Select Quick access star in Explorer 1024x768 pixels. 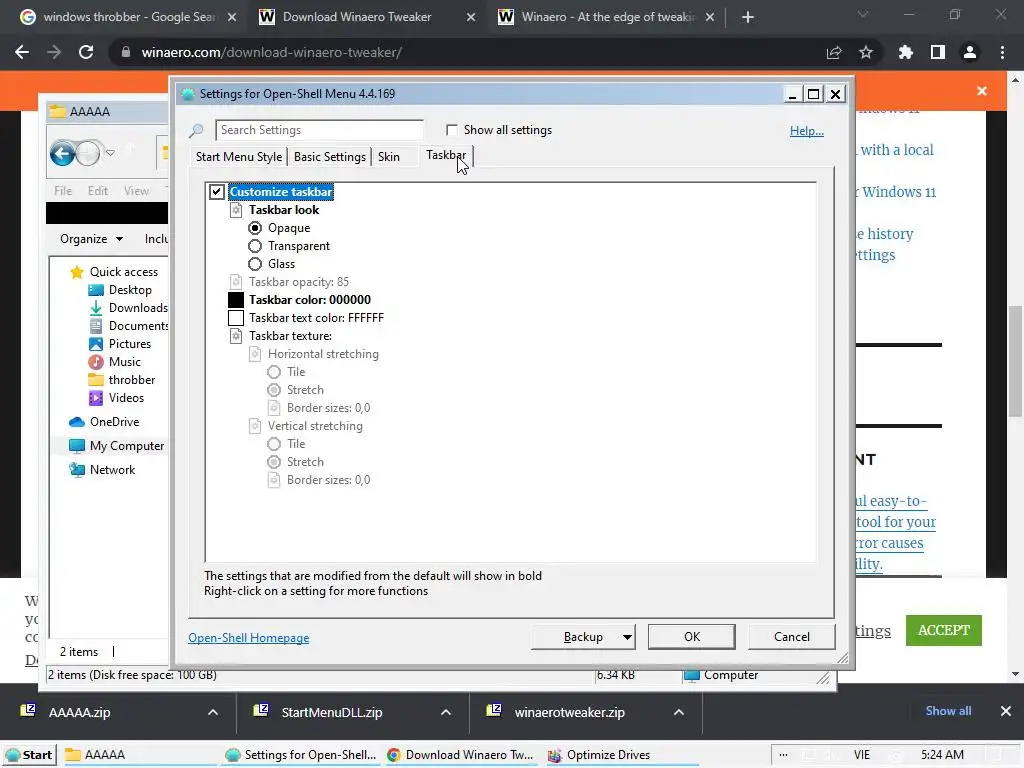(77, 272)
